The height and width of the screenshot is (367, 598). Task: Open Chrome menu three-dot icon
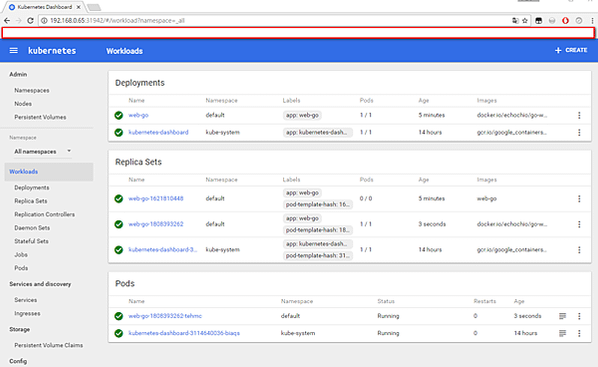(x=592, y=21)
